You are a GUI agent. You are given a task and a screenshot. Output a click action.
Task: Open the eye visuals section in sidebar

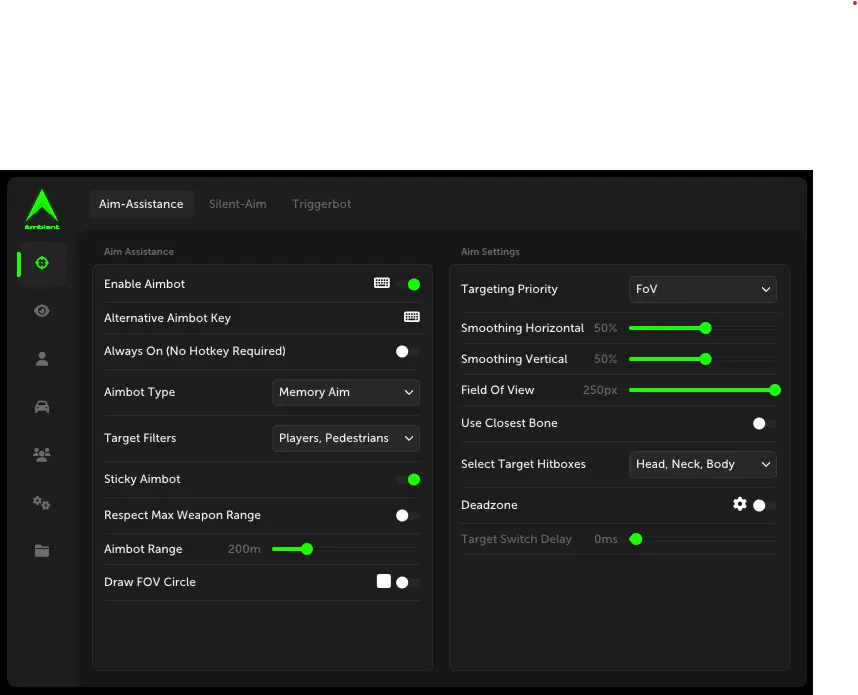(42, 311)
